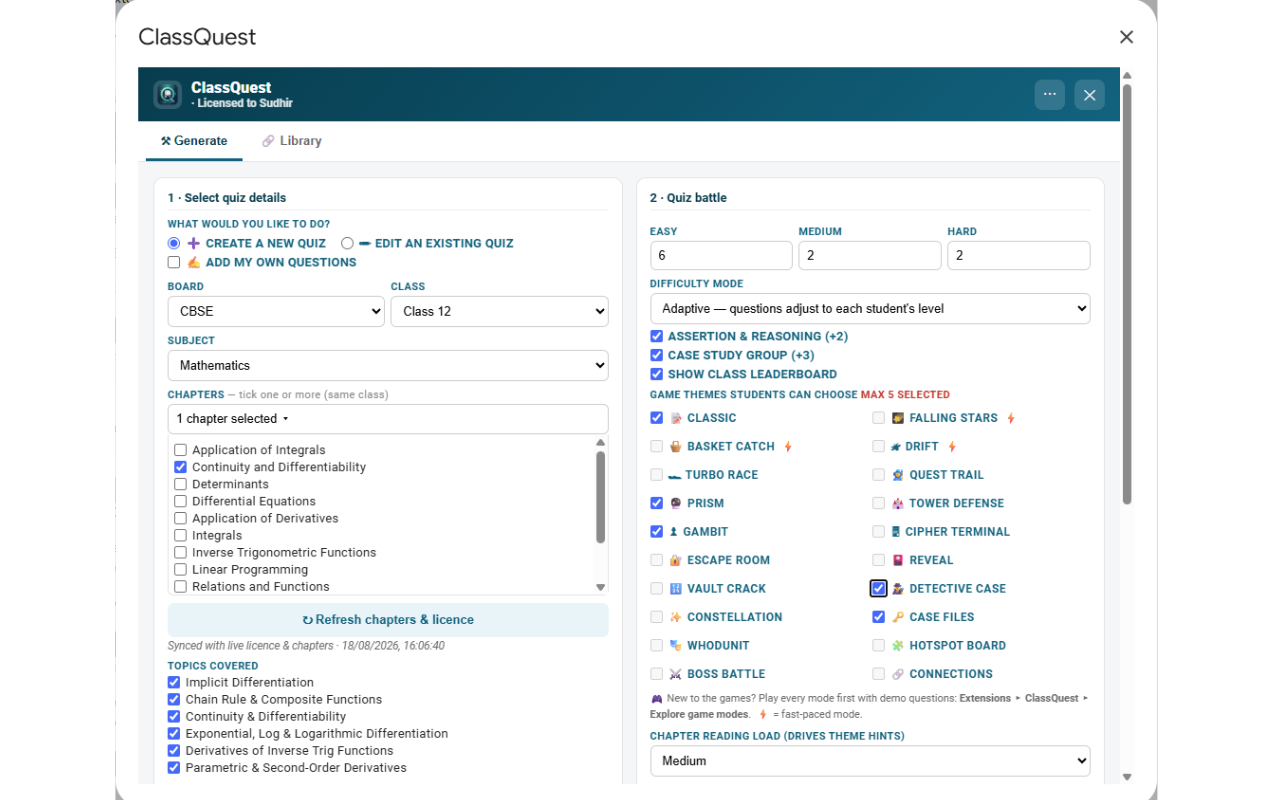Click the 'Synced with live licence' status text
This screenshot has height=800, width=1280.
pyautogui.click(x=307, y=646)
